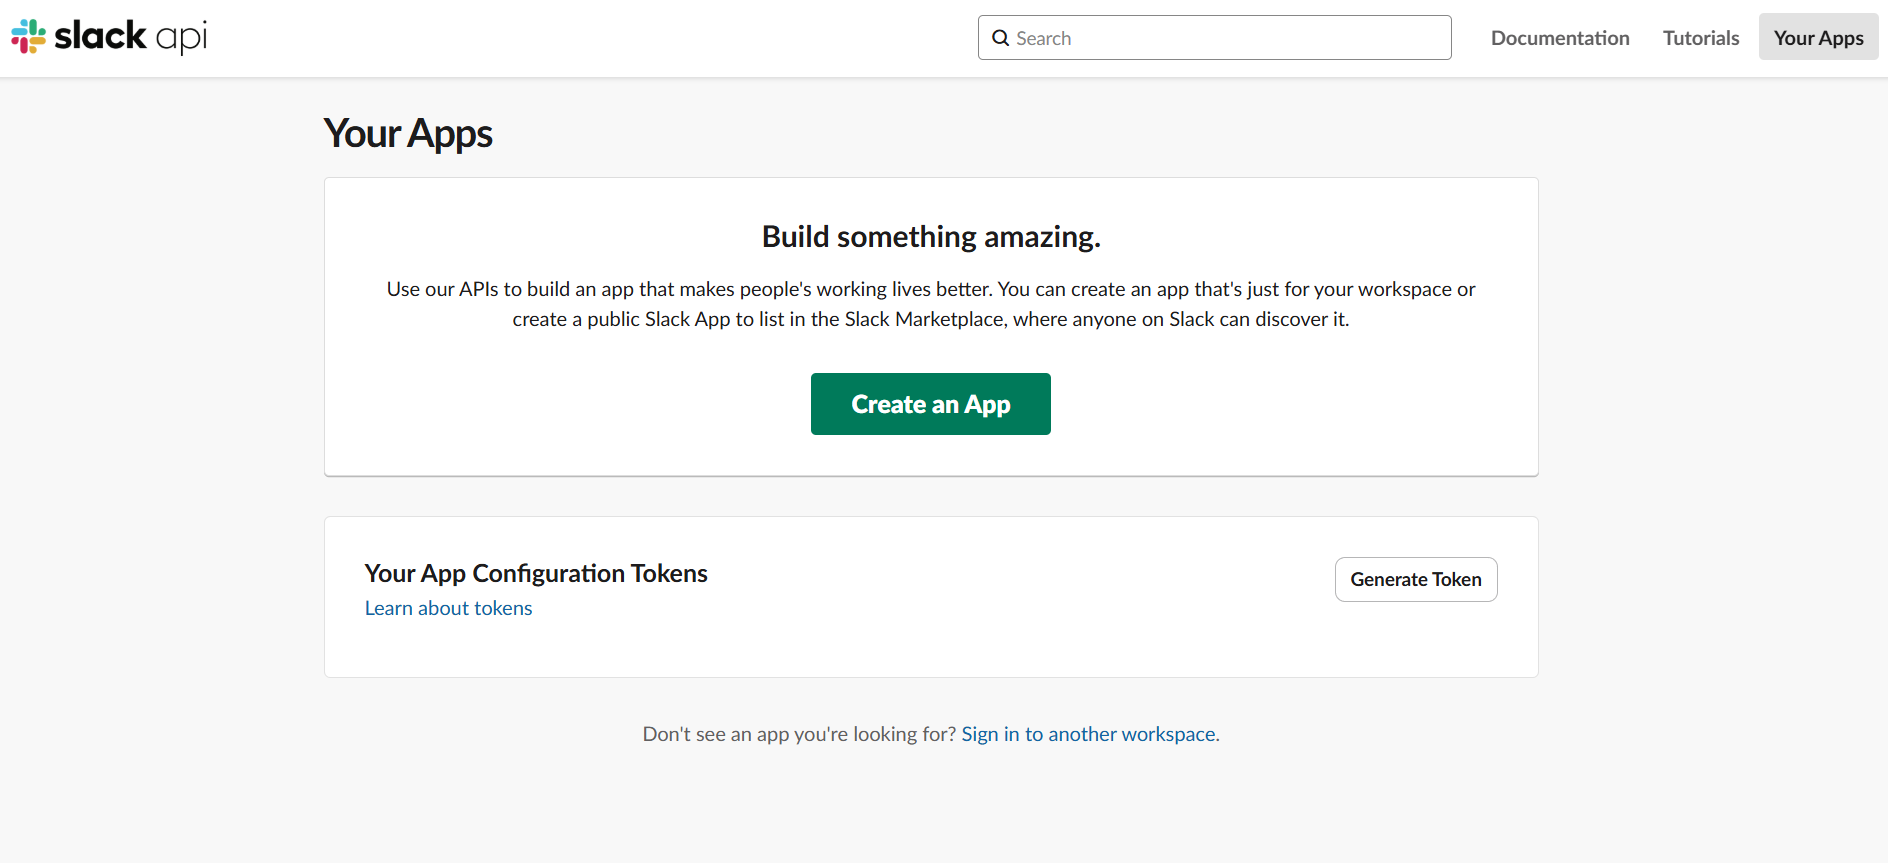Click the search magnifier icon
This screenshot has width=1888, height=863.
pyautogui.click(x=1000, y=38)
